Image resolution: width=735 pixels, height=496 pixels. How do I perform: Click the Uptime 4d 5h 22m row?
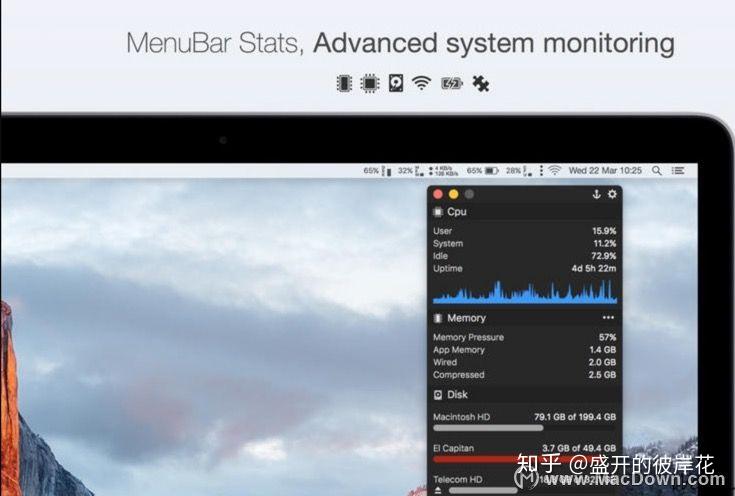(525, 269)
